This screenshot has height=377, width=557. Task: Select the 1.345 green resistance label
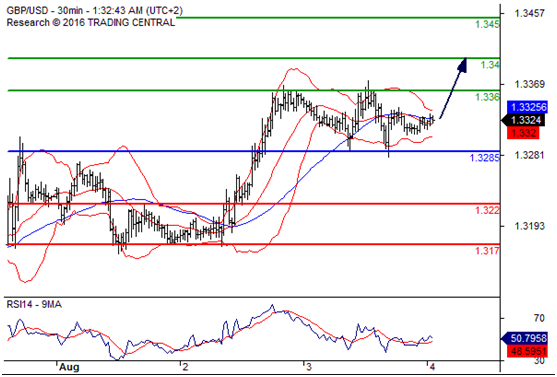[487, 25]
